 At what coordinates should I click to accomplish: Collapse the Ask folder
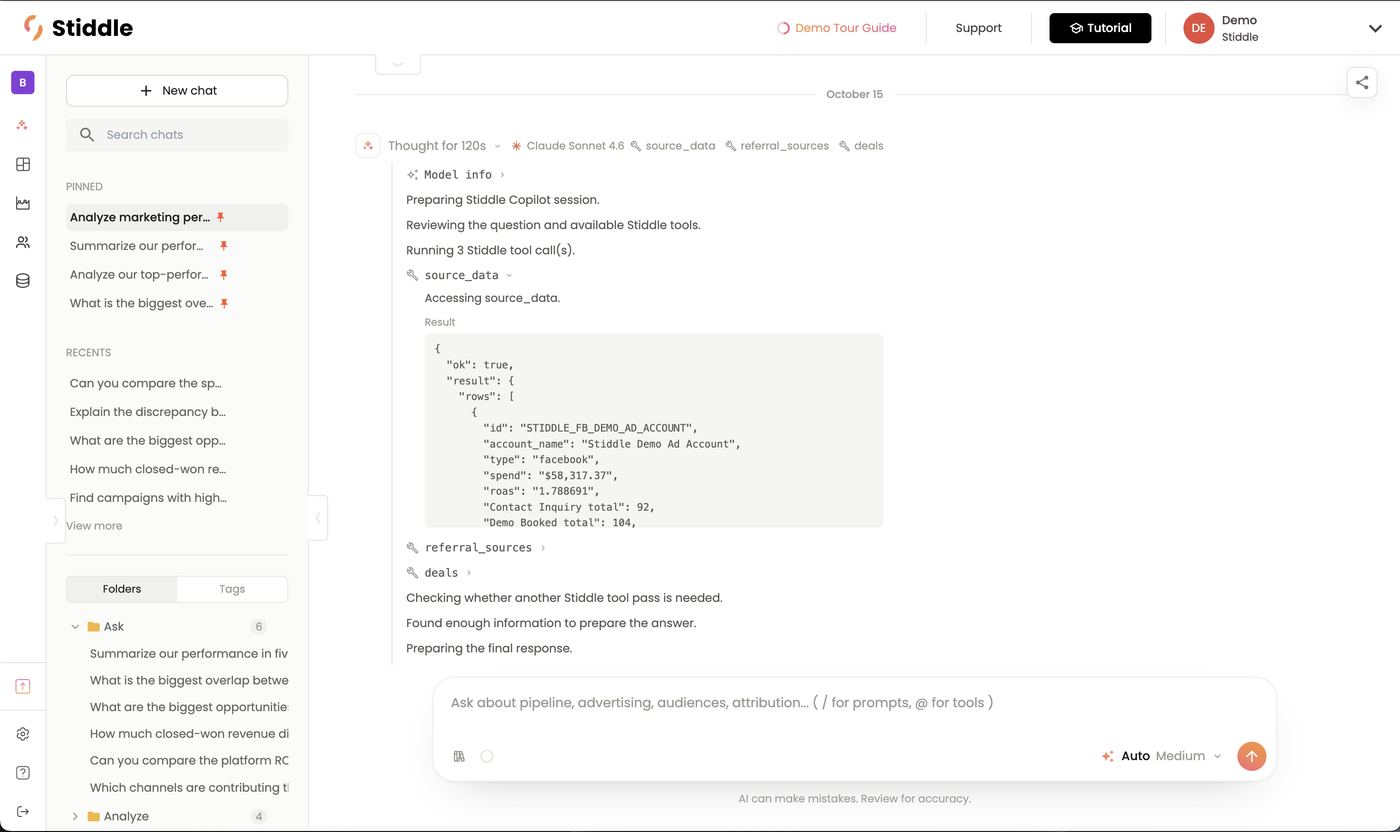[75, 627]
